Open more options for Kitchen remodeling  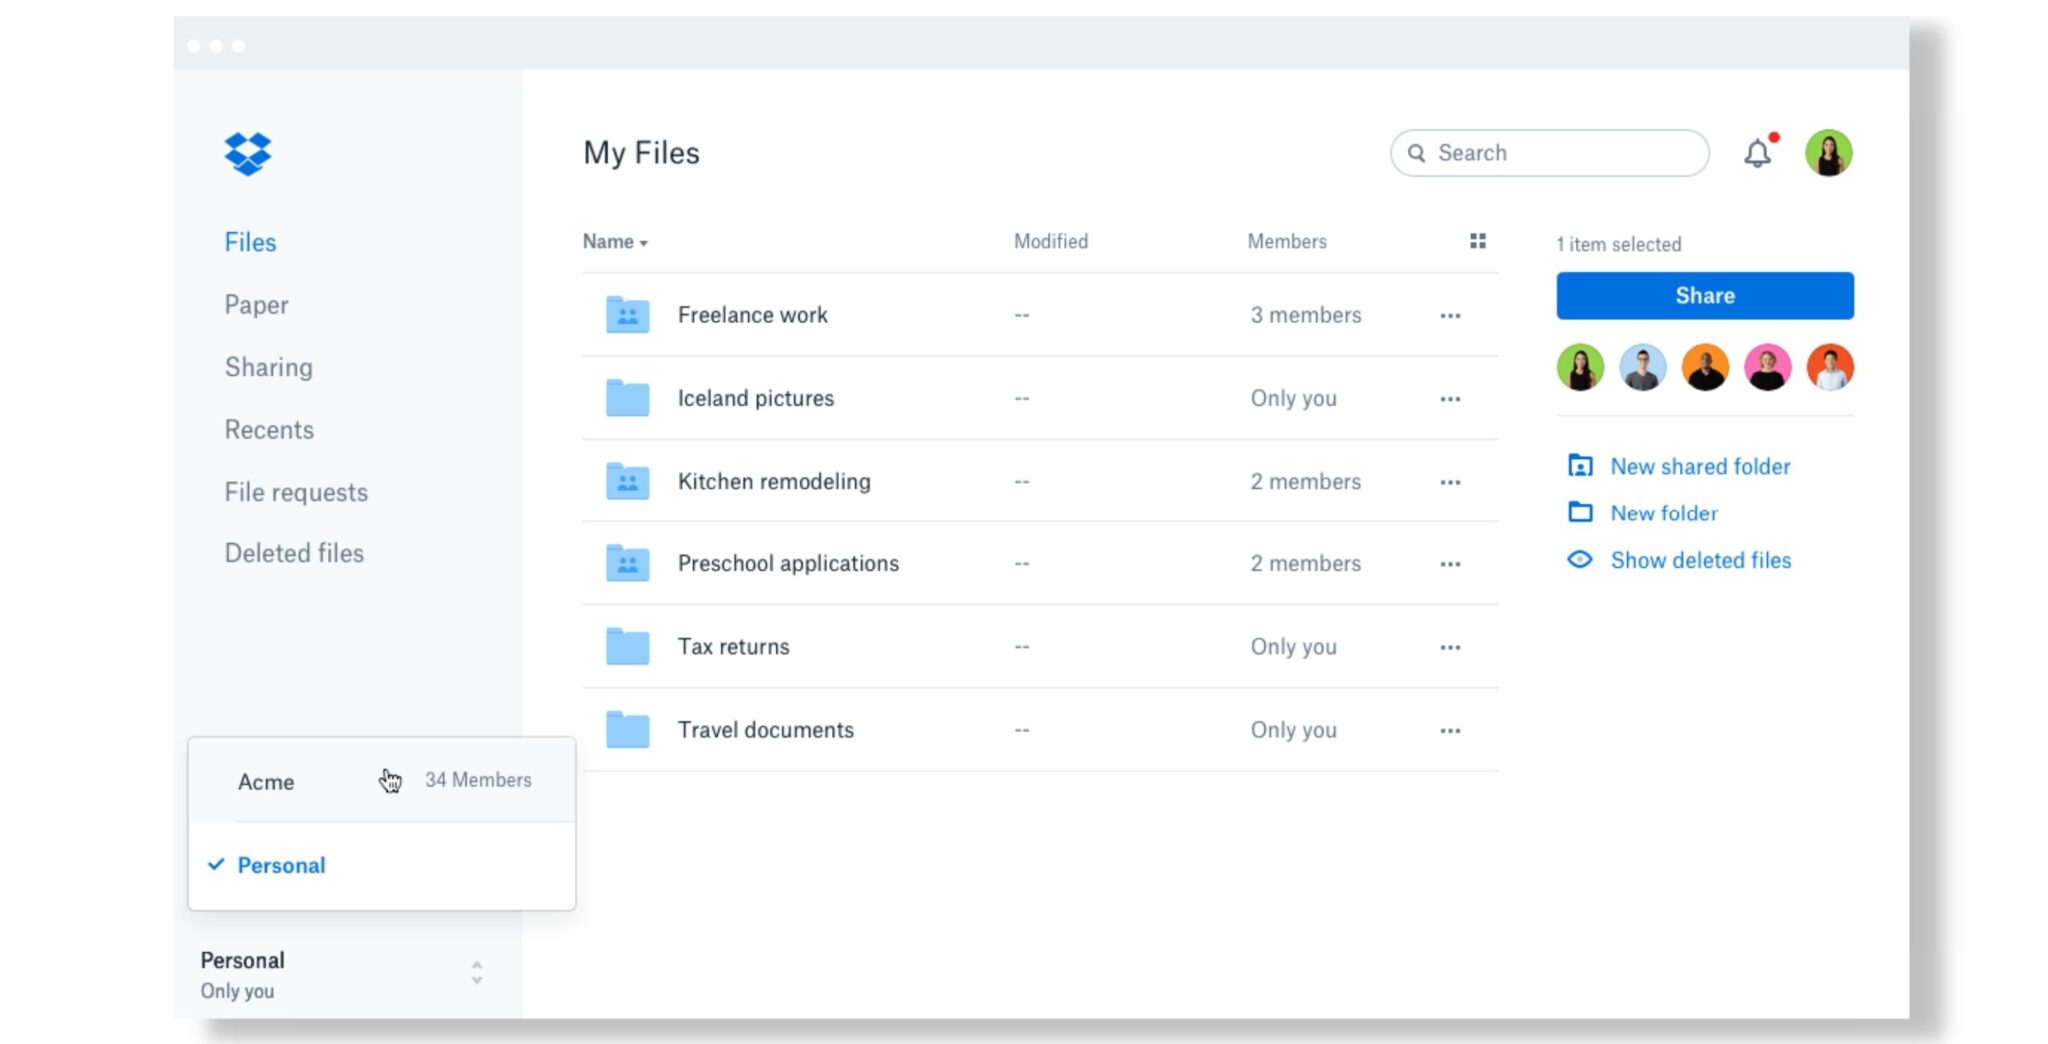tap(1450, 482)
